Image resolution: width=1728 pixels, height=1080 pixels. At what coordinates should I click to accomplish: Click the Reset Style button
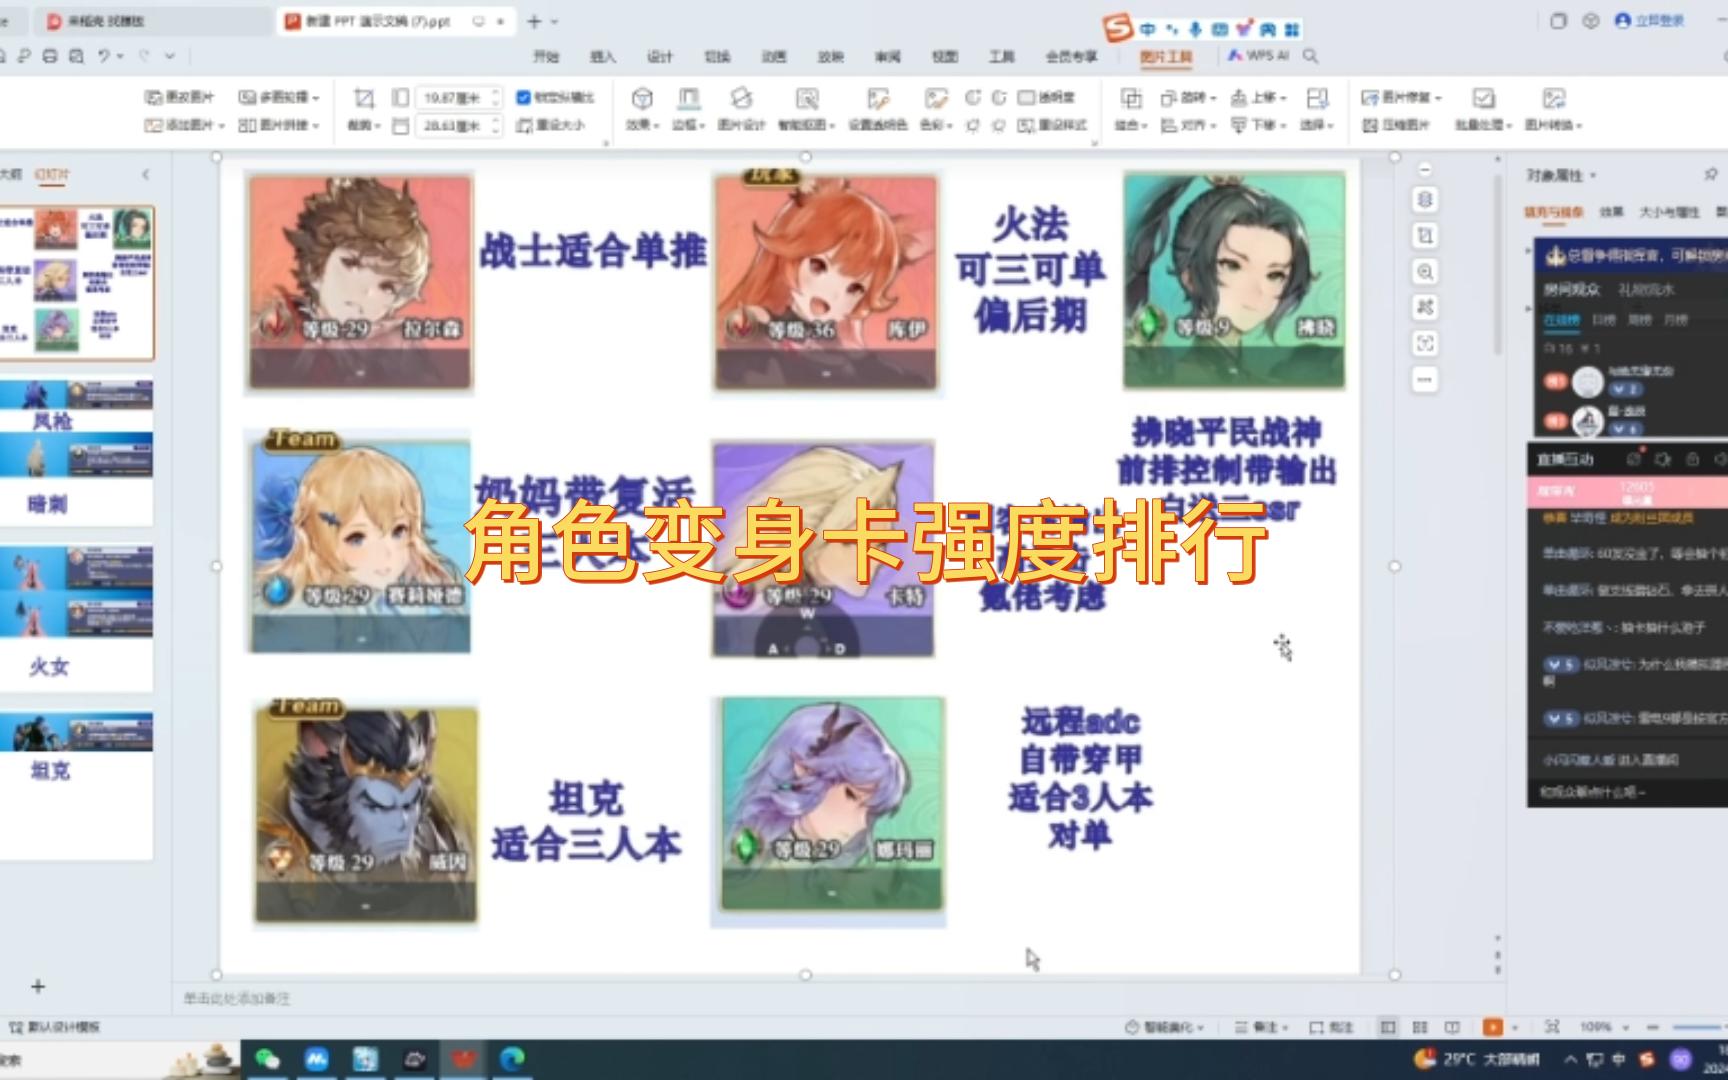[x=1052, y=126]
